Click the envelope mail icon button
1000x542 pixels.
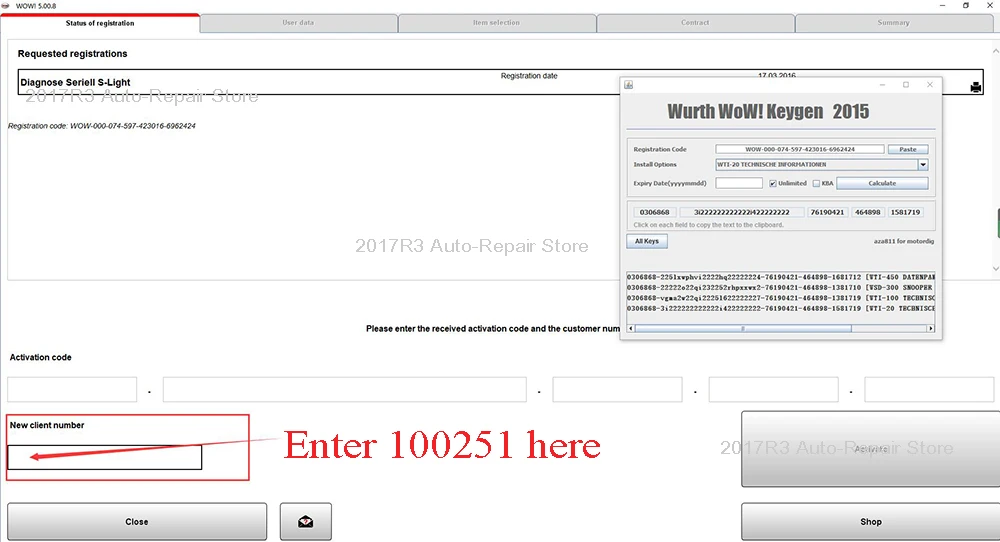click(x=305, y=522)
